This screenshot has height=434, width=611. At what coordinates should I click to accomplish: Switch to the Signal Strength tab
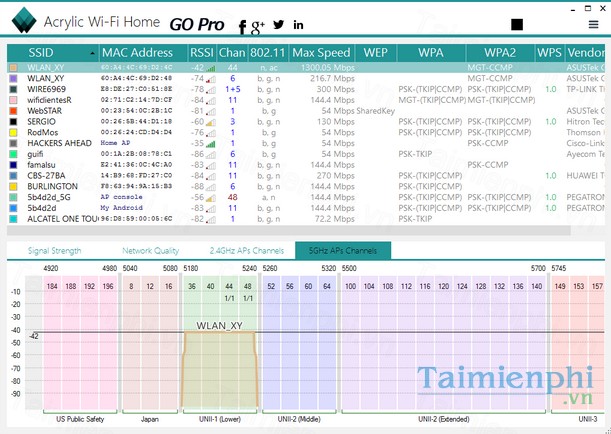click(x=55, y=251)
